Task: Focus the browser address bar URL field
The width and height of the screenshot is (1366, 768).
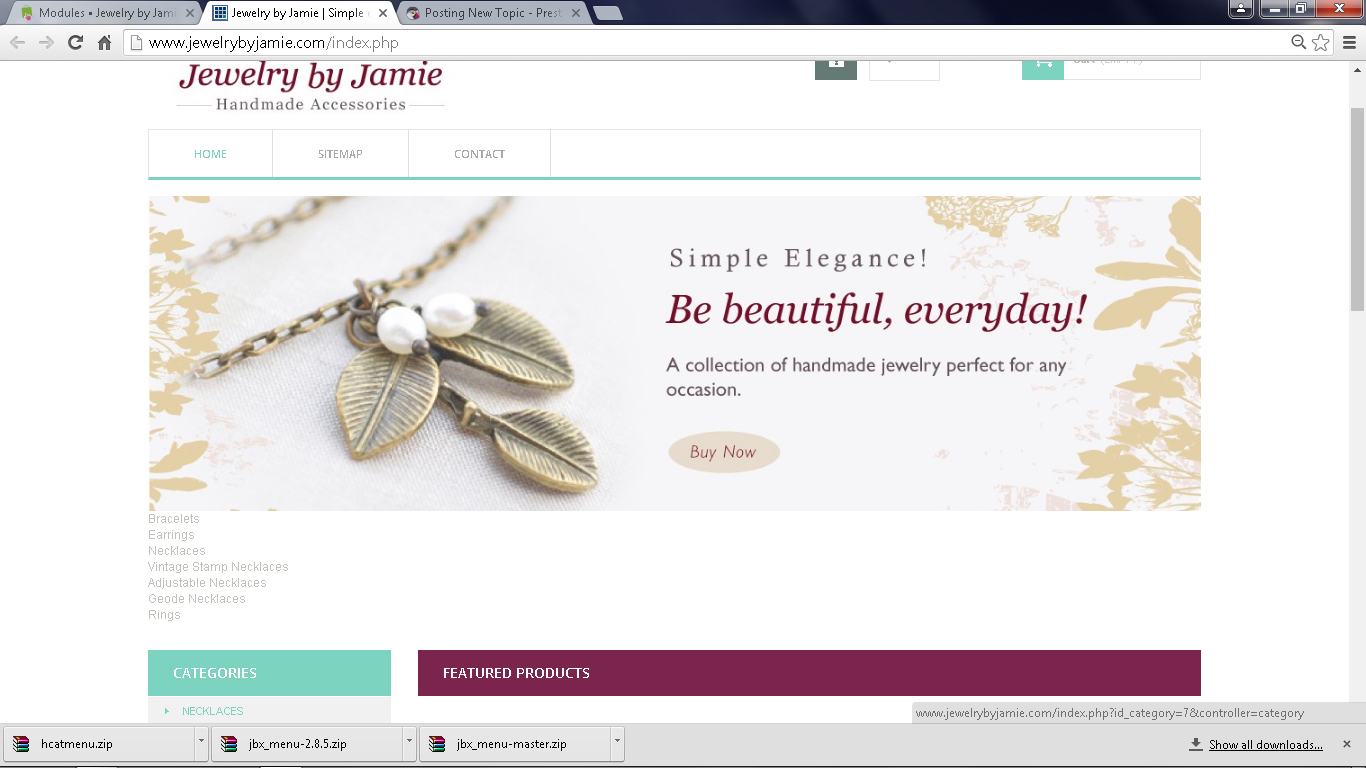Action: pyautogui.click(x=700, y=42)
